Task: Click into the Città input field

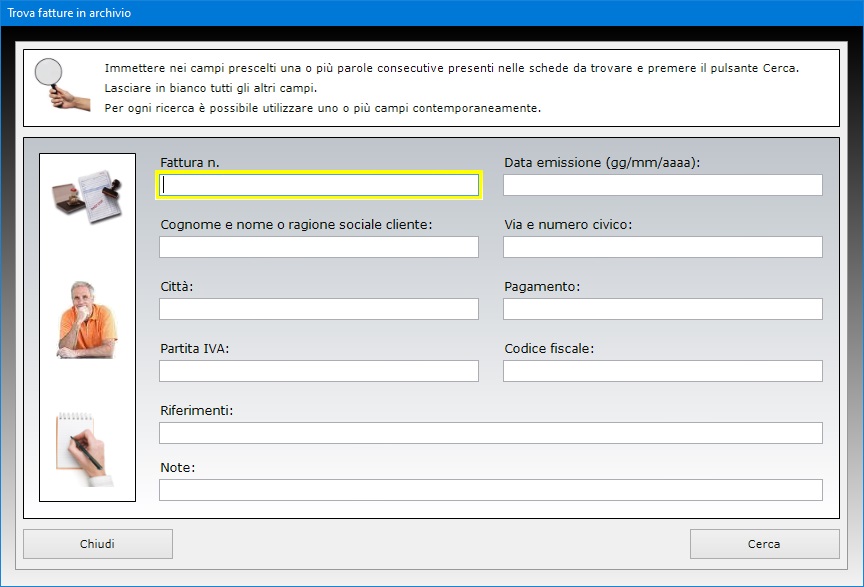Action: pyautogui.click(x=319, y=309)
